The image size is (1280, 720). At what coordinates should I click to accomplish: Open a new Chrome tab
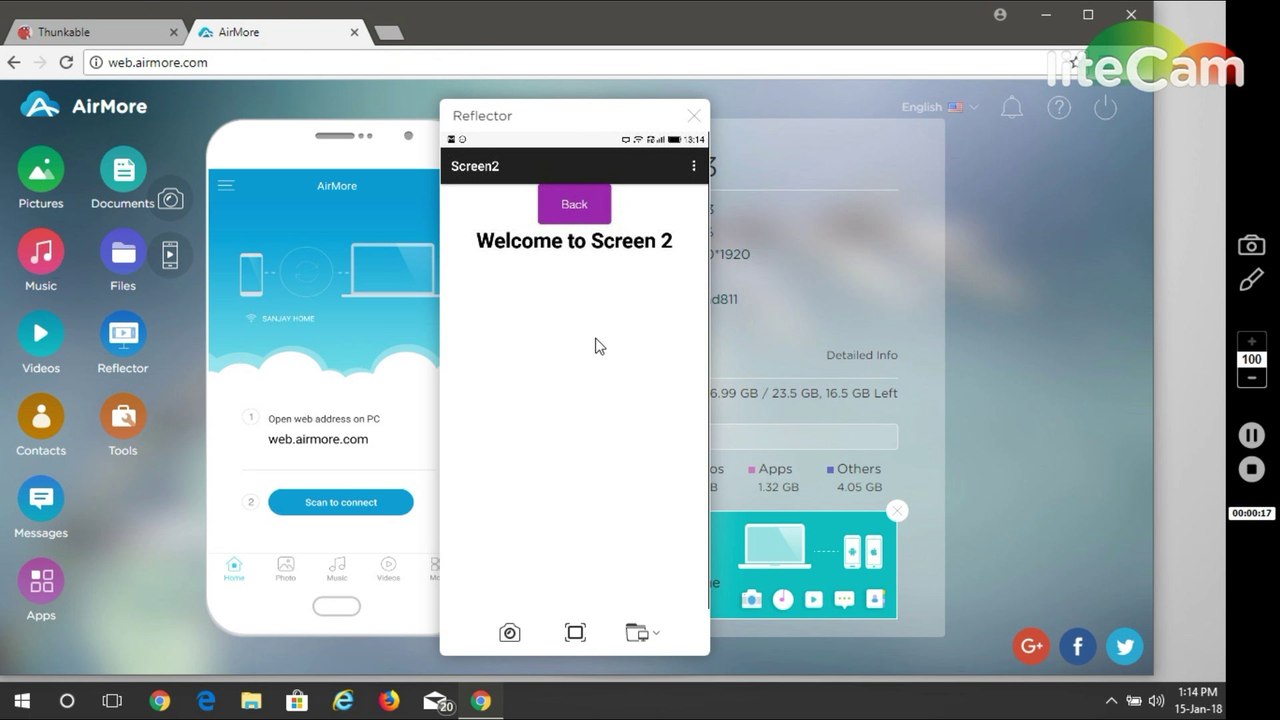(x=388, y=33)
